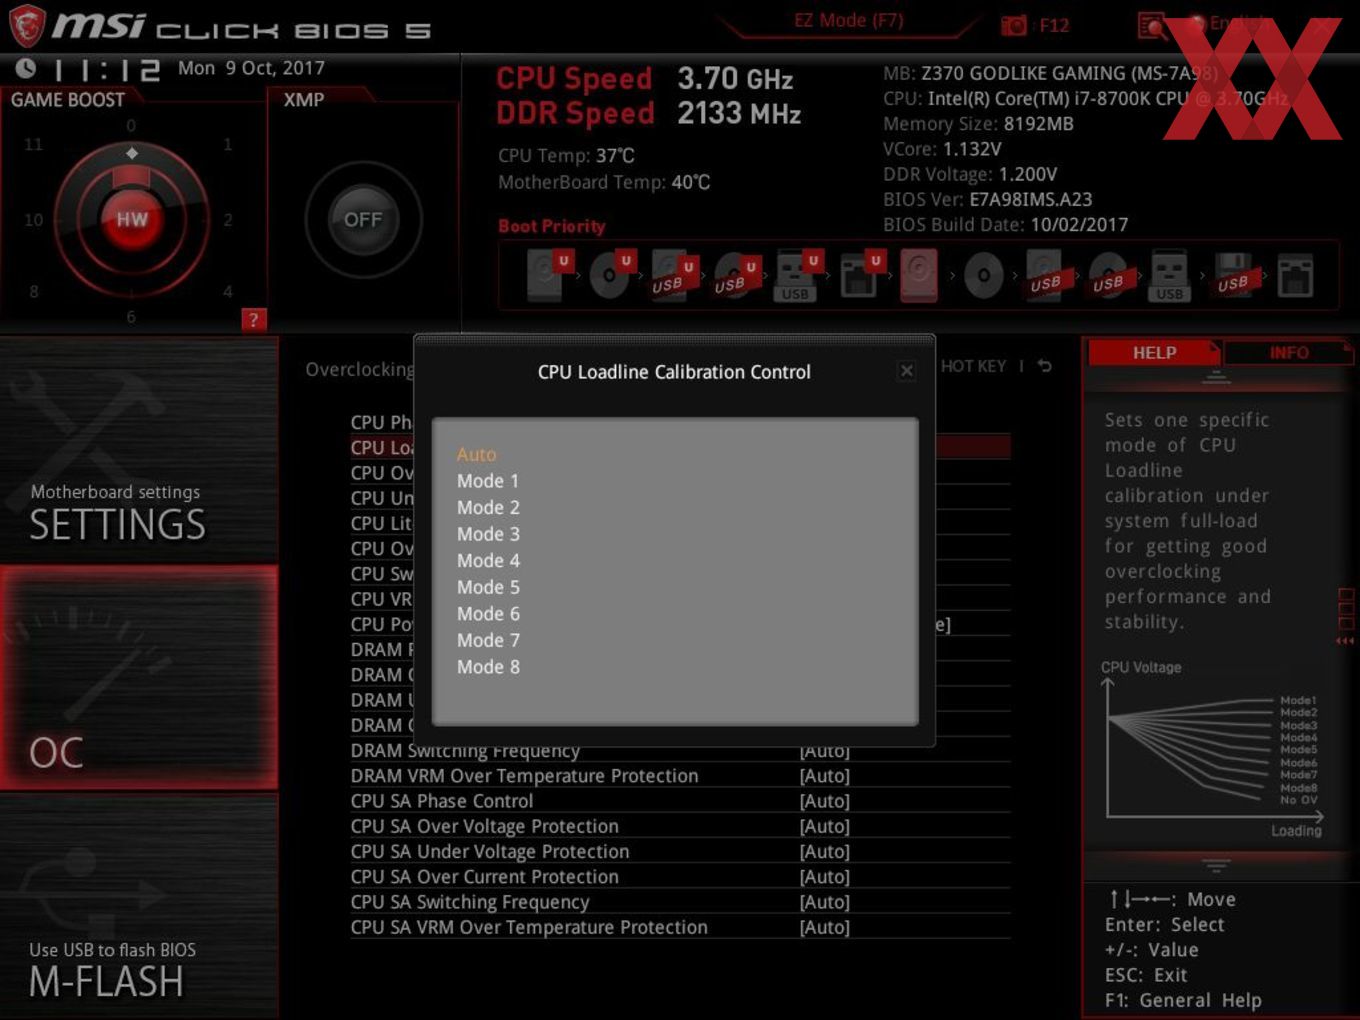
Task: Click the EZ Mode (F7) button
Action: click(x=849, y=20)
